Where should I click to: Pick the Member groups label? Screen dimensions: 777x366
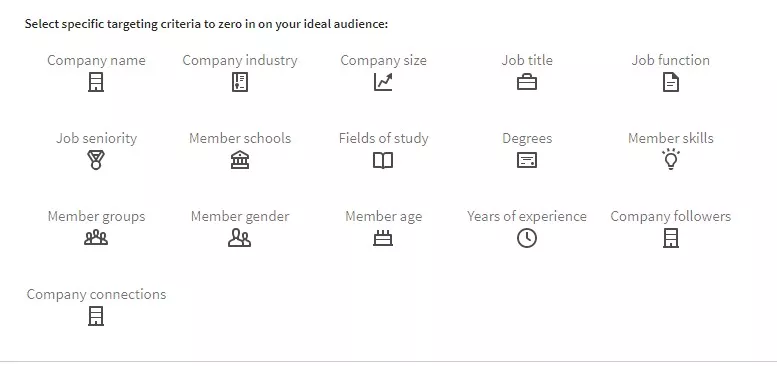[96, 216]
